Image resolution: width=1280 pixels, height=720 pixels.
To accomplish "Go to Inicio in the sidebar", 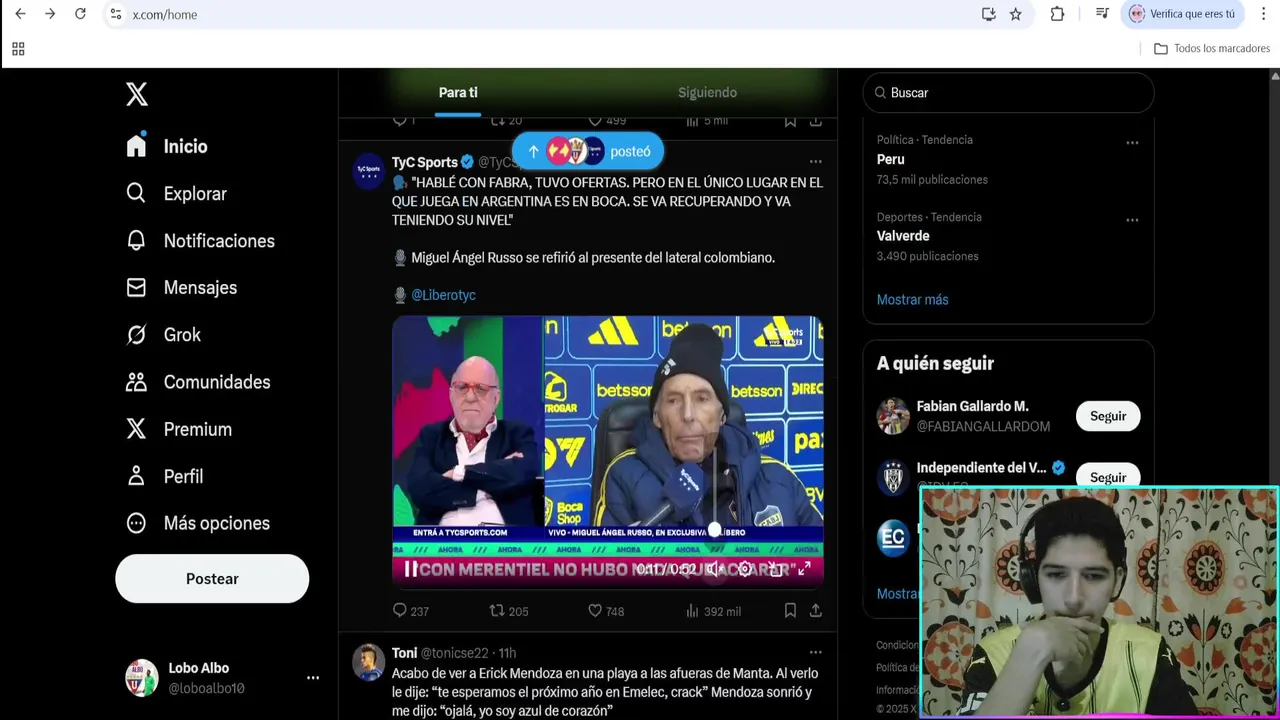I will 167,146.
